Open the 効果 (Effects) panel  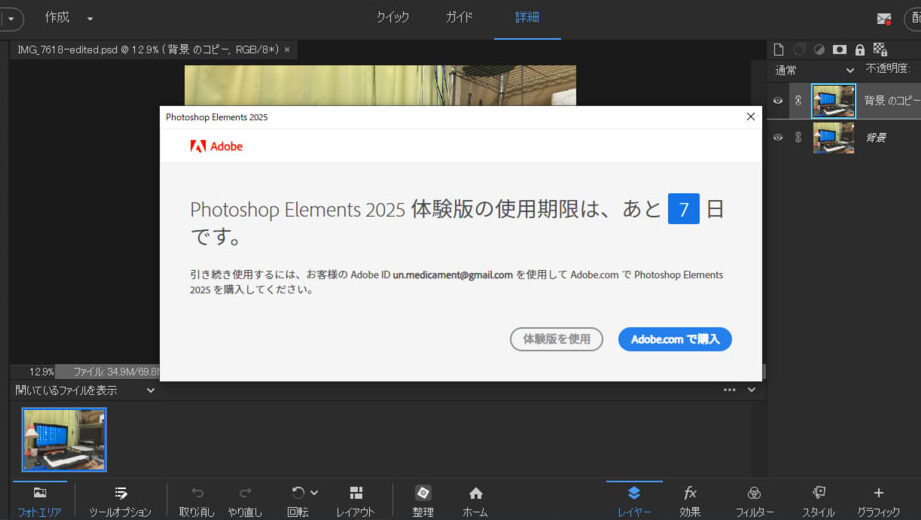(690, 500)
